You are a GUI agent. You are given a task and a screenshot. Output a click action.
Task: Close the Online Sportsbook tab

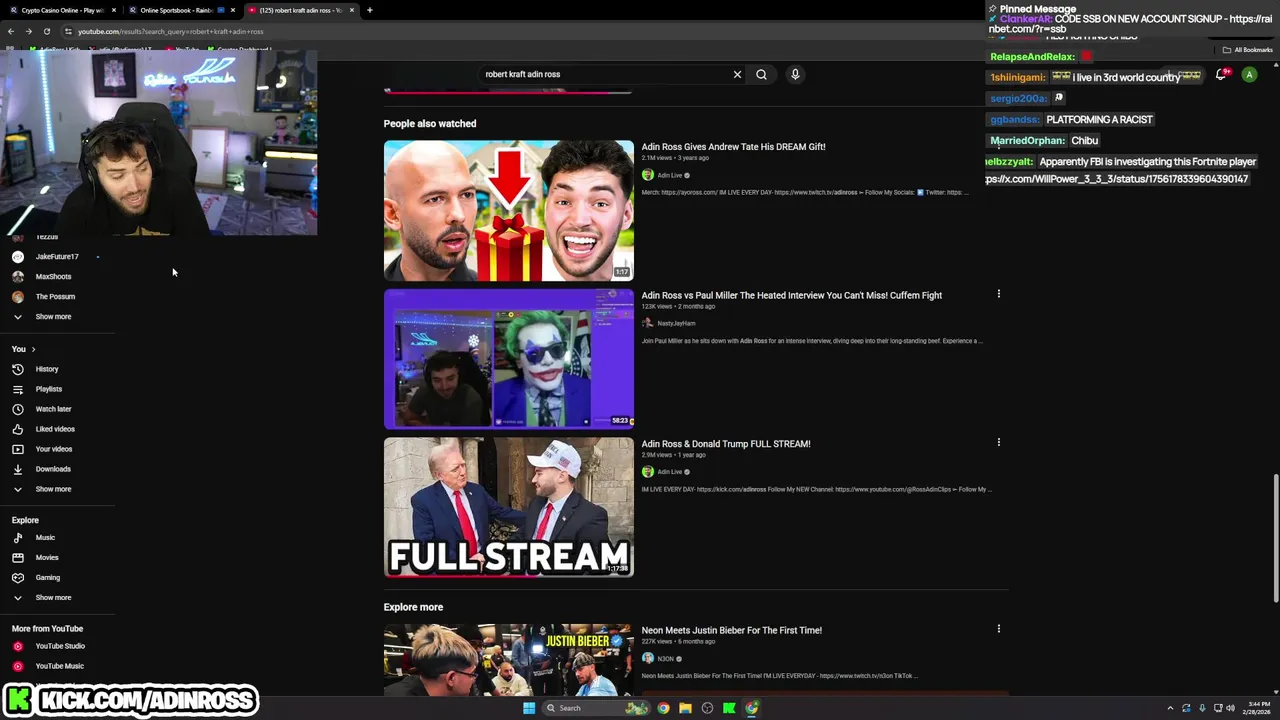[233, 10]
